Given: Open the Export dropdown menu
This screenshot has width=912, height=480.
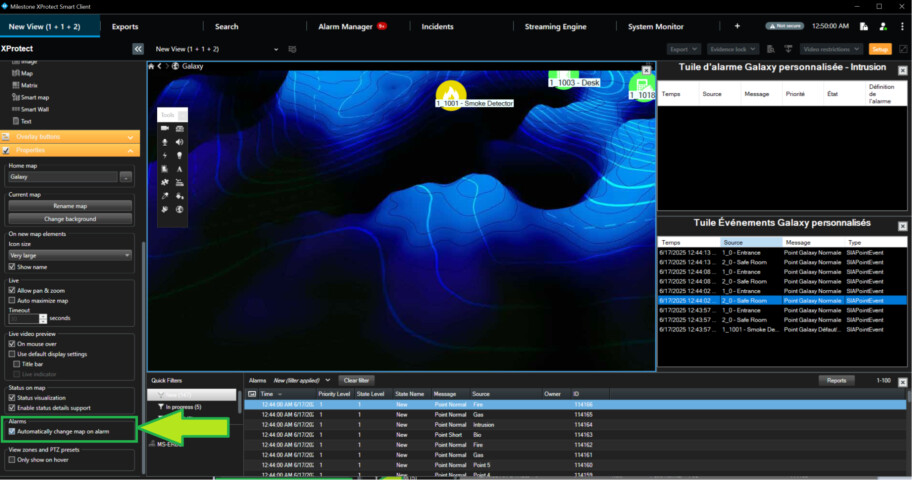Looking at the screenshot, I should click(x=684, y=48).
